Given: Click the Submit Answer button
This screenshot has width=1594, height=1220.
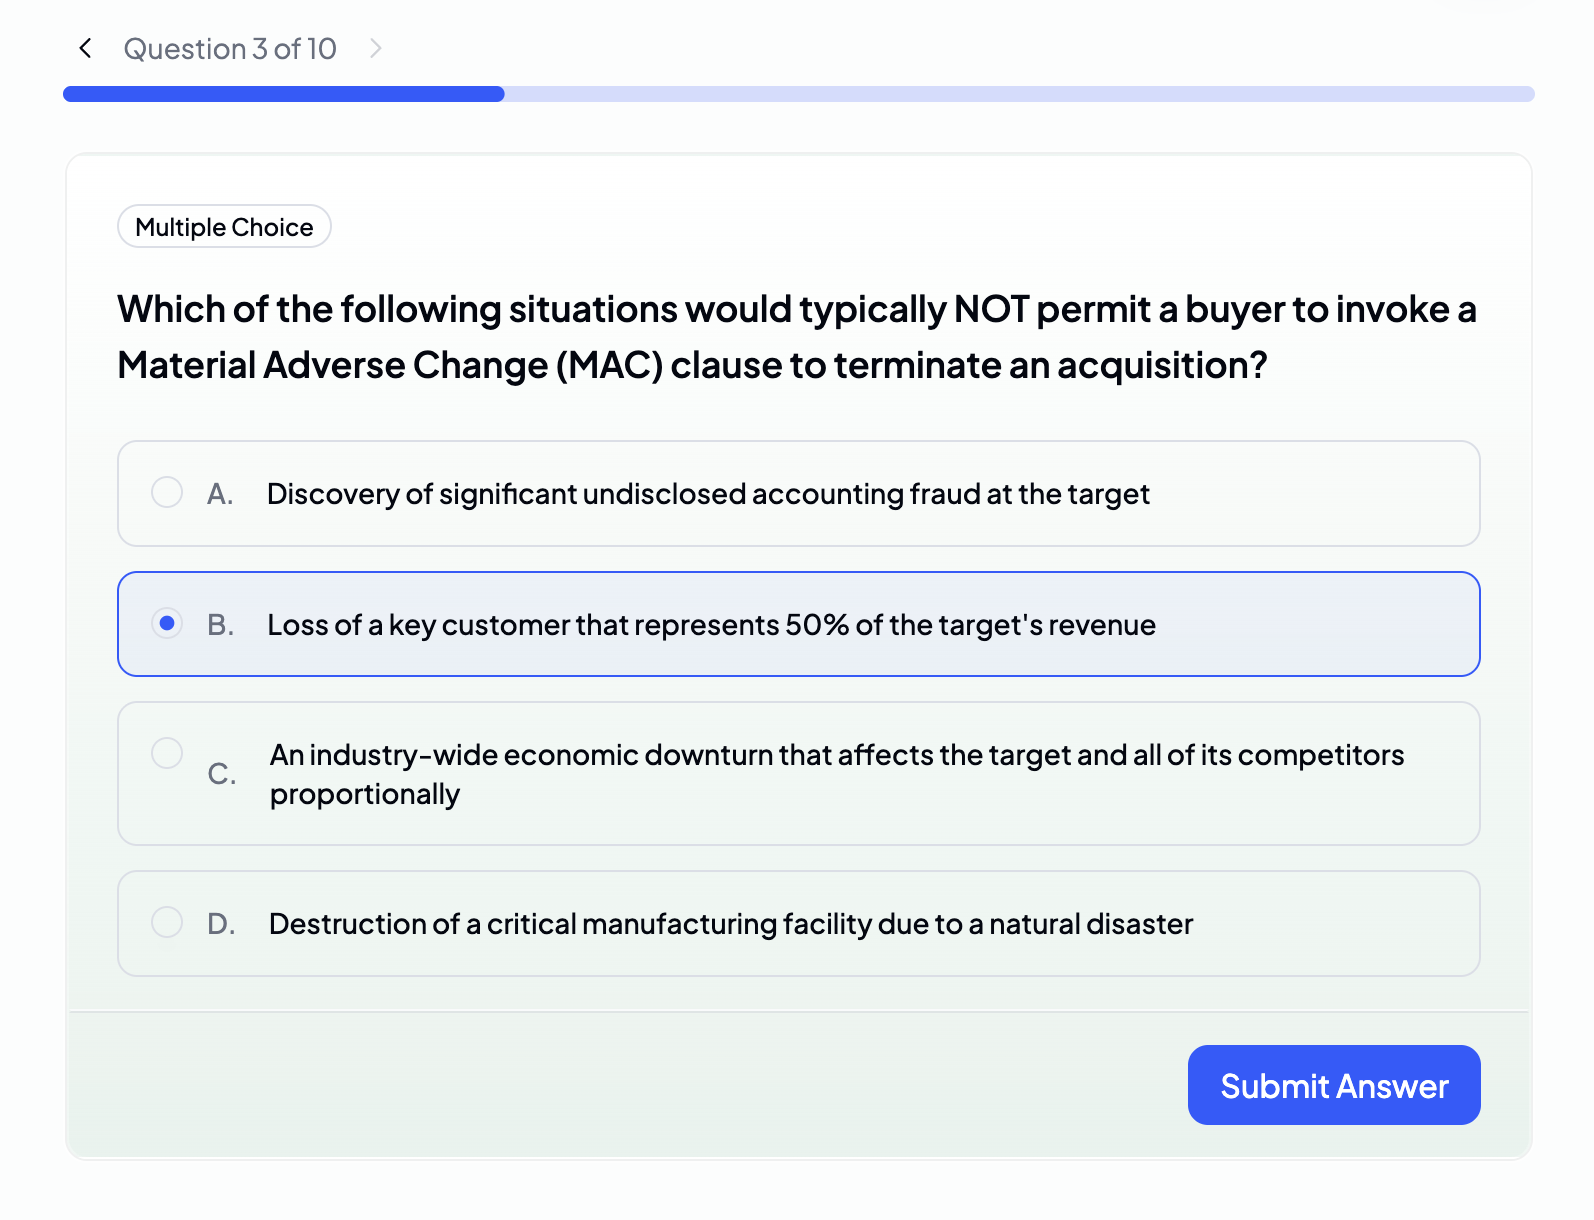Looking at the screenshot, I should pos(1333,1085).
